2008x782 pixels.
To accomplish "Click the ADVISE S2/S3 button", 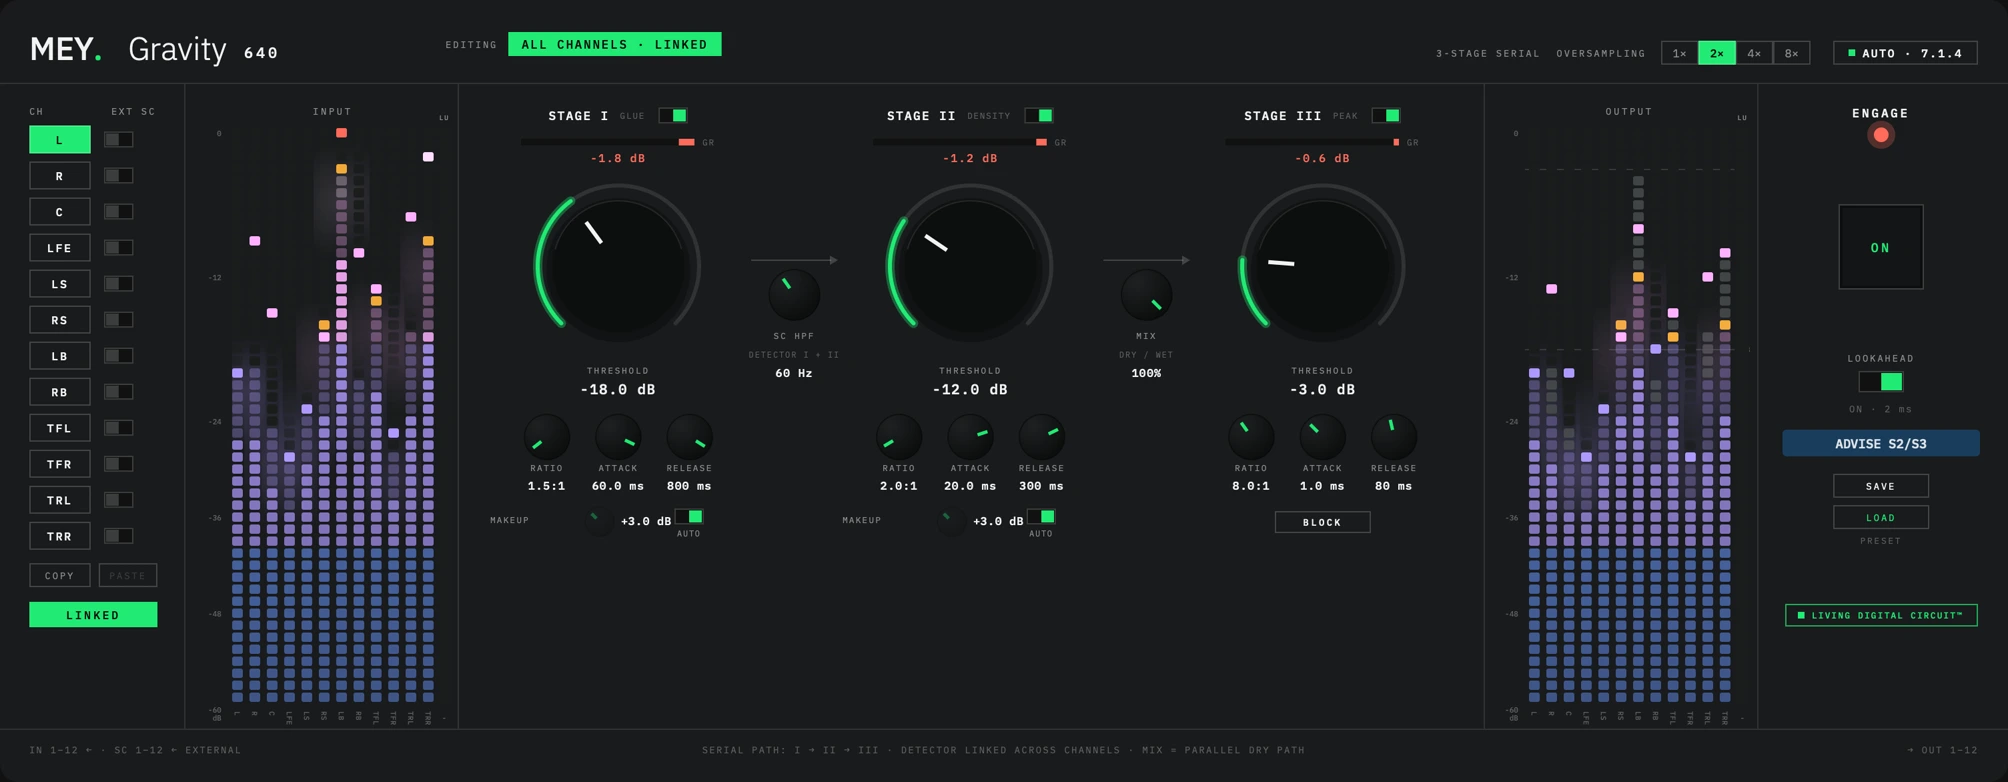I will [1880, 443].
